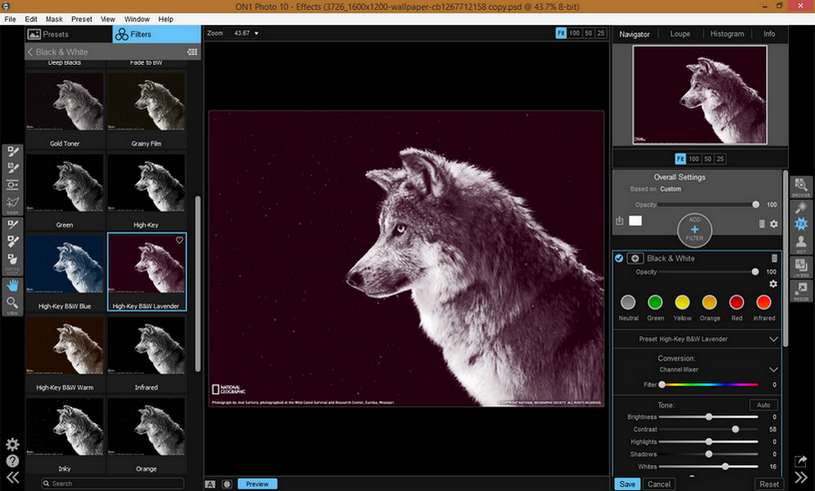Select the Hand tool in left toolbar

(14, 283)
